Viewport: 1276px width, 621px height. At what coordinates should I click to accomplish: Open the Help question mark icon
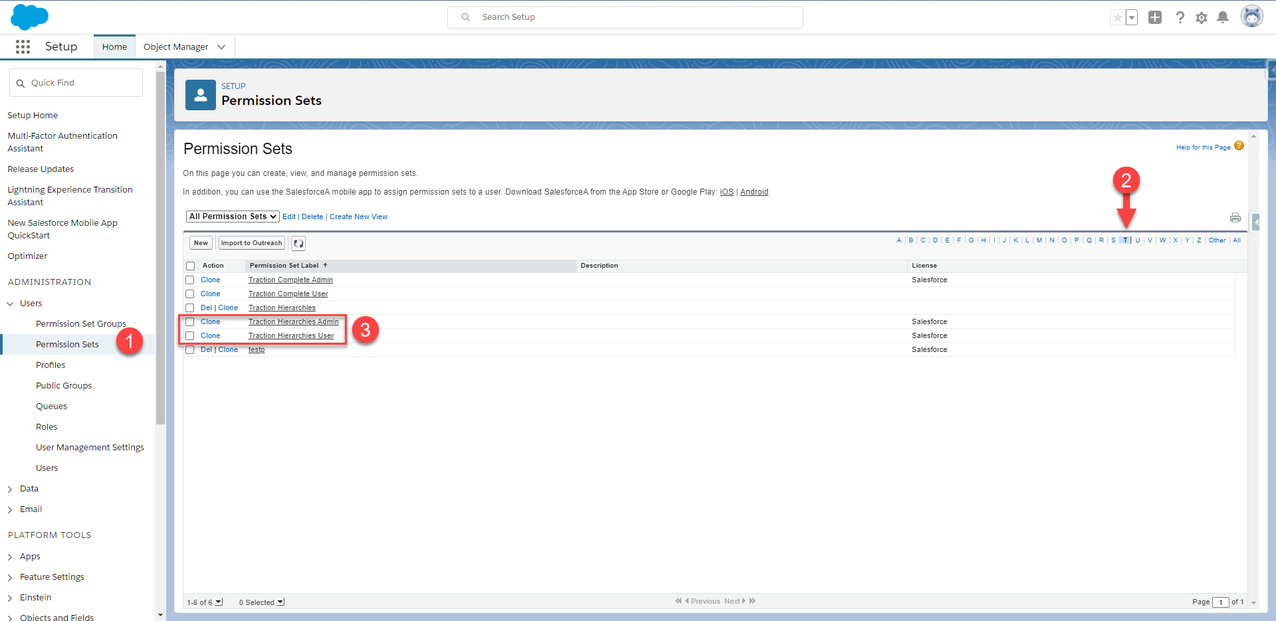click(1180, 17)
